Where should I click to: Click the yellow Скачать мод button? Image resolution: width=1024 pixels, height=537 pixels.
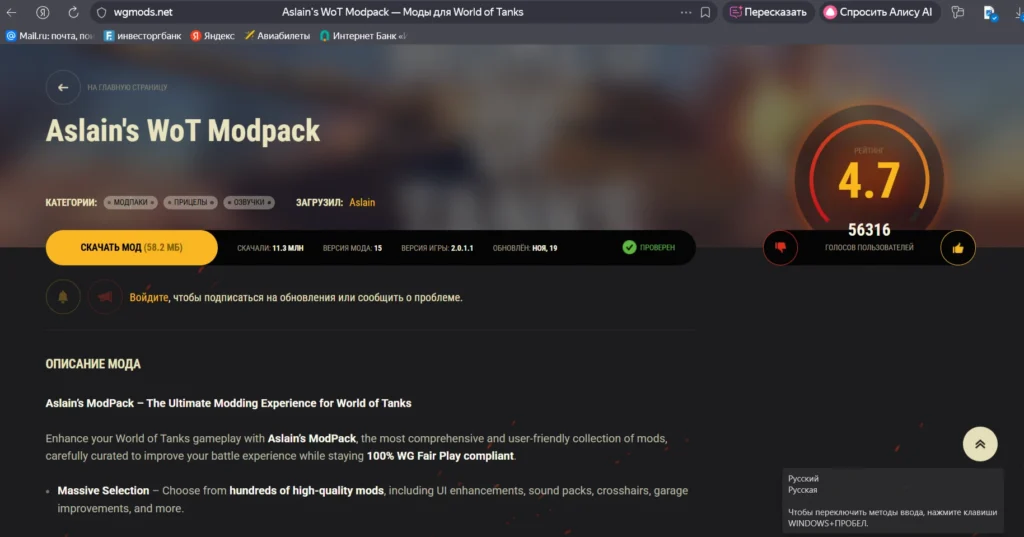click(x=131, y=247)
